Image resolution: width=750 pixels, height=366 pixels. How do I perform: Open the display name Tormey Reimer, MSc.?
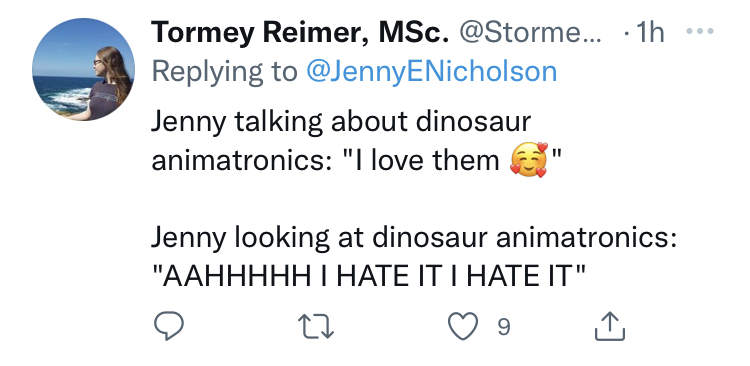tap(300, 33)
